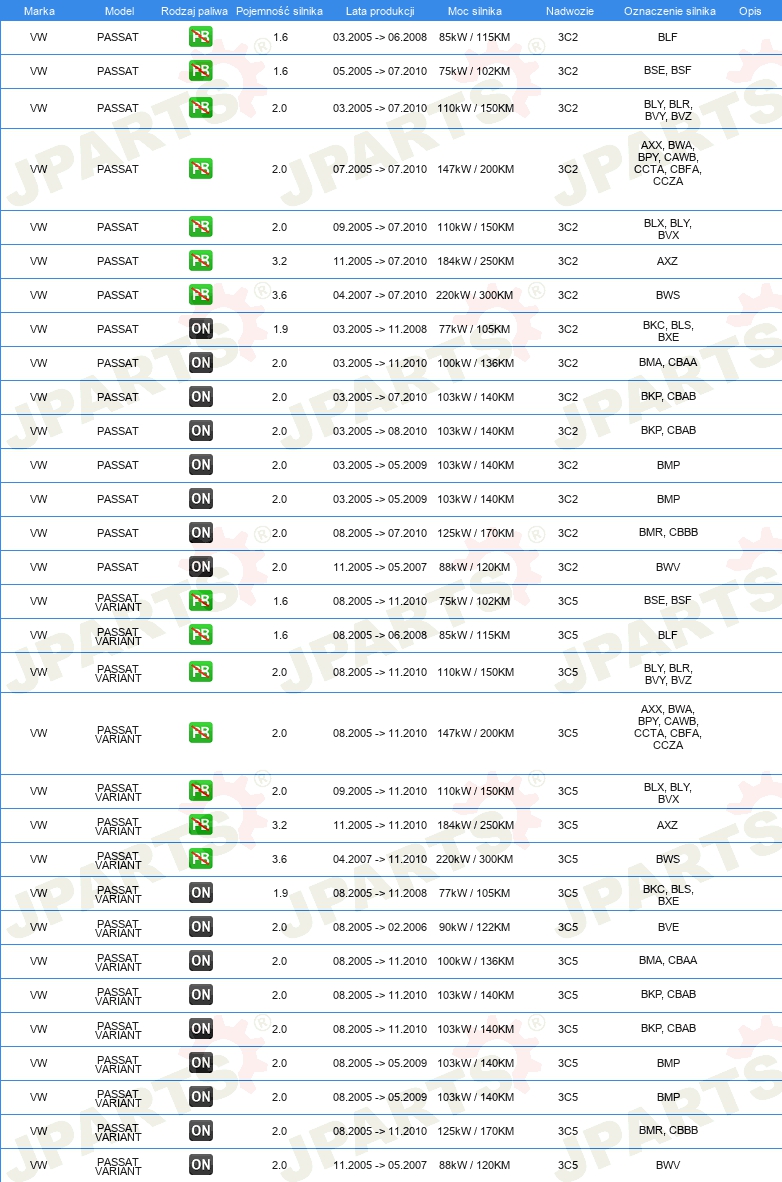Click the ON diesel icon in the 03.2005 -> 11.2008 row
Viewport: 782px width, 1182px height.
(201, 329)
